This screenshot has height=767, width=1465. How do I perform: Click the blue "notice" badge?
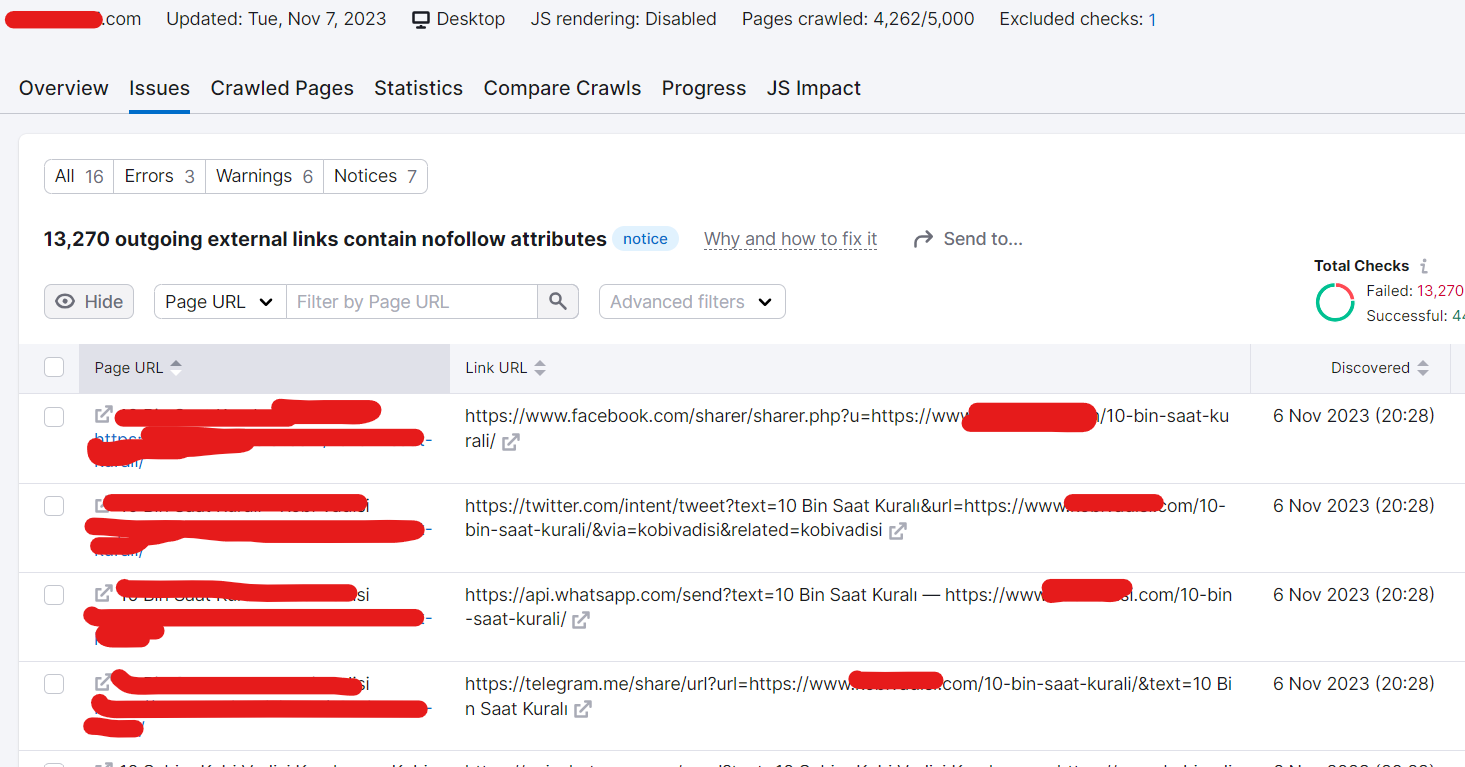point(646,239)
